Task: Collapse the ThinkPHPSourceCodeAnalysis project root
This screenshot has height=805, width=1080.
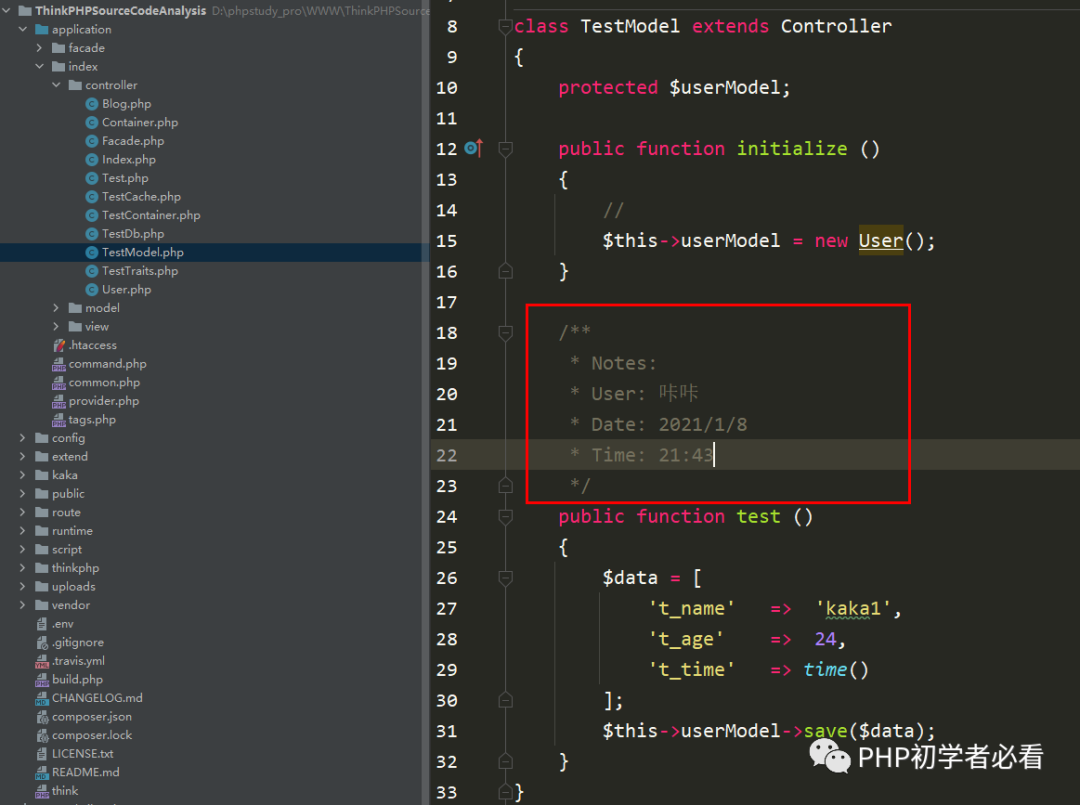Action: click(7, 11)
